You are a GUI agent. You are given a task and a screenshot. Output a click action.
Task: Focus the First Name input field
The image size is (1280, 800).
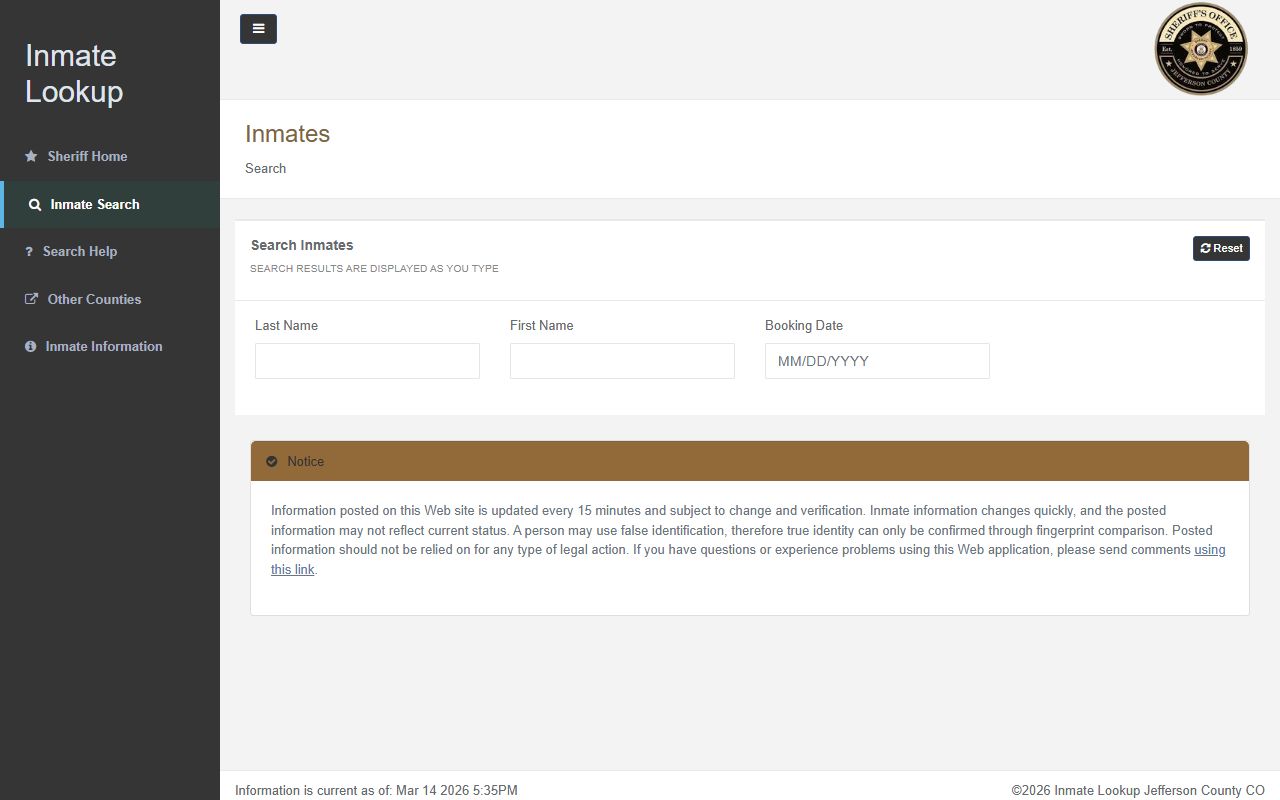click(622, 361)
